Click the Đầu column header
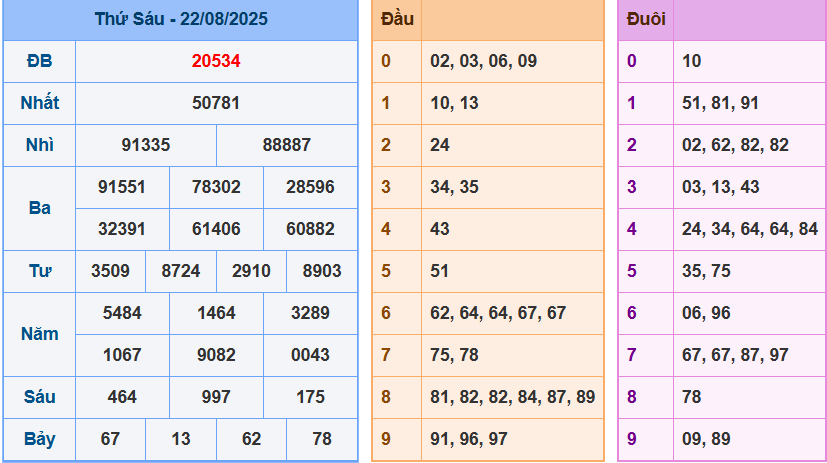This screenshot has width=827, height=463. tap(397, 20)
